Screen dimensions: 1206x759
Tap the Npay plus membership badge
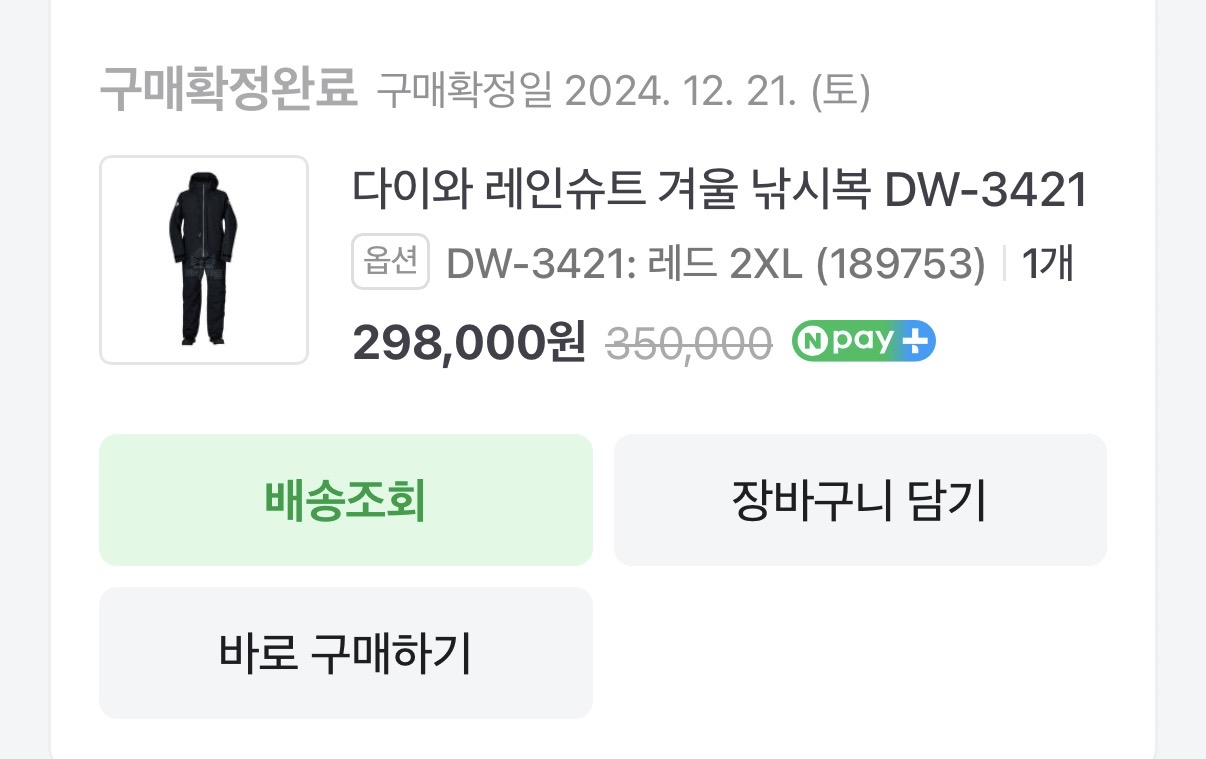pyautogui.click(x=863, y=342)
